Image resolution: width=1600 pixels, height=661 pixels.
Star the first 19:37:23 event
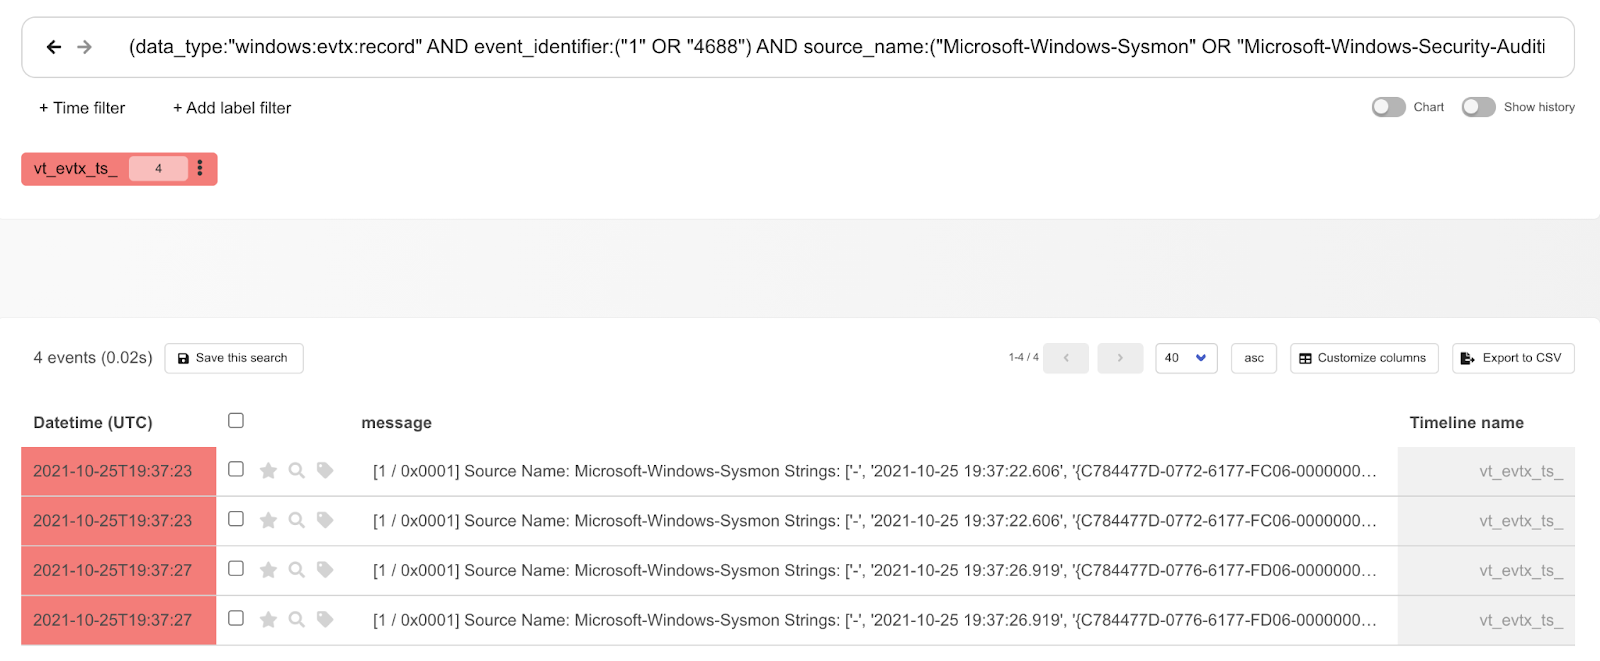[268, 471]
